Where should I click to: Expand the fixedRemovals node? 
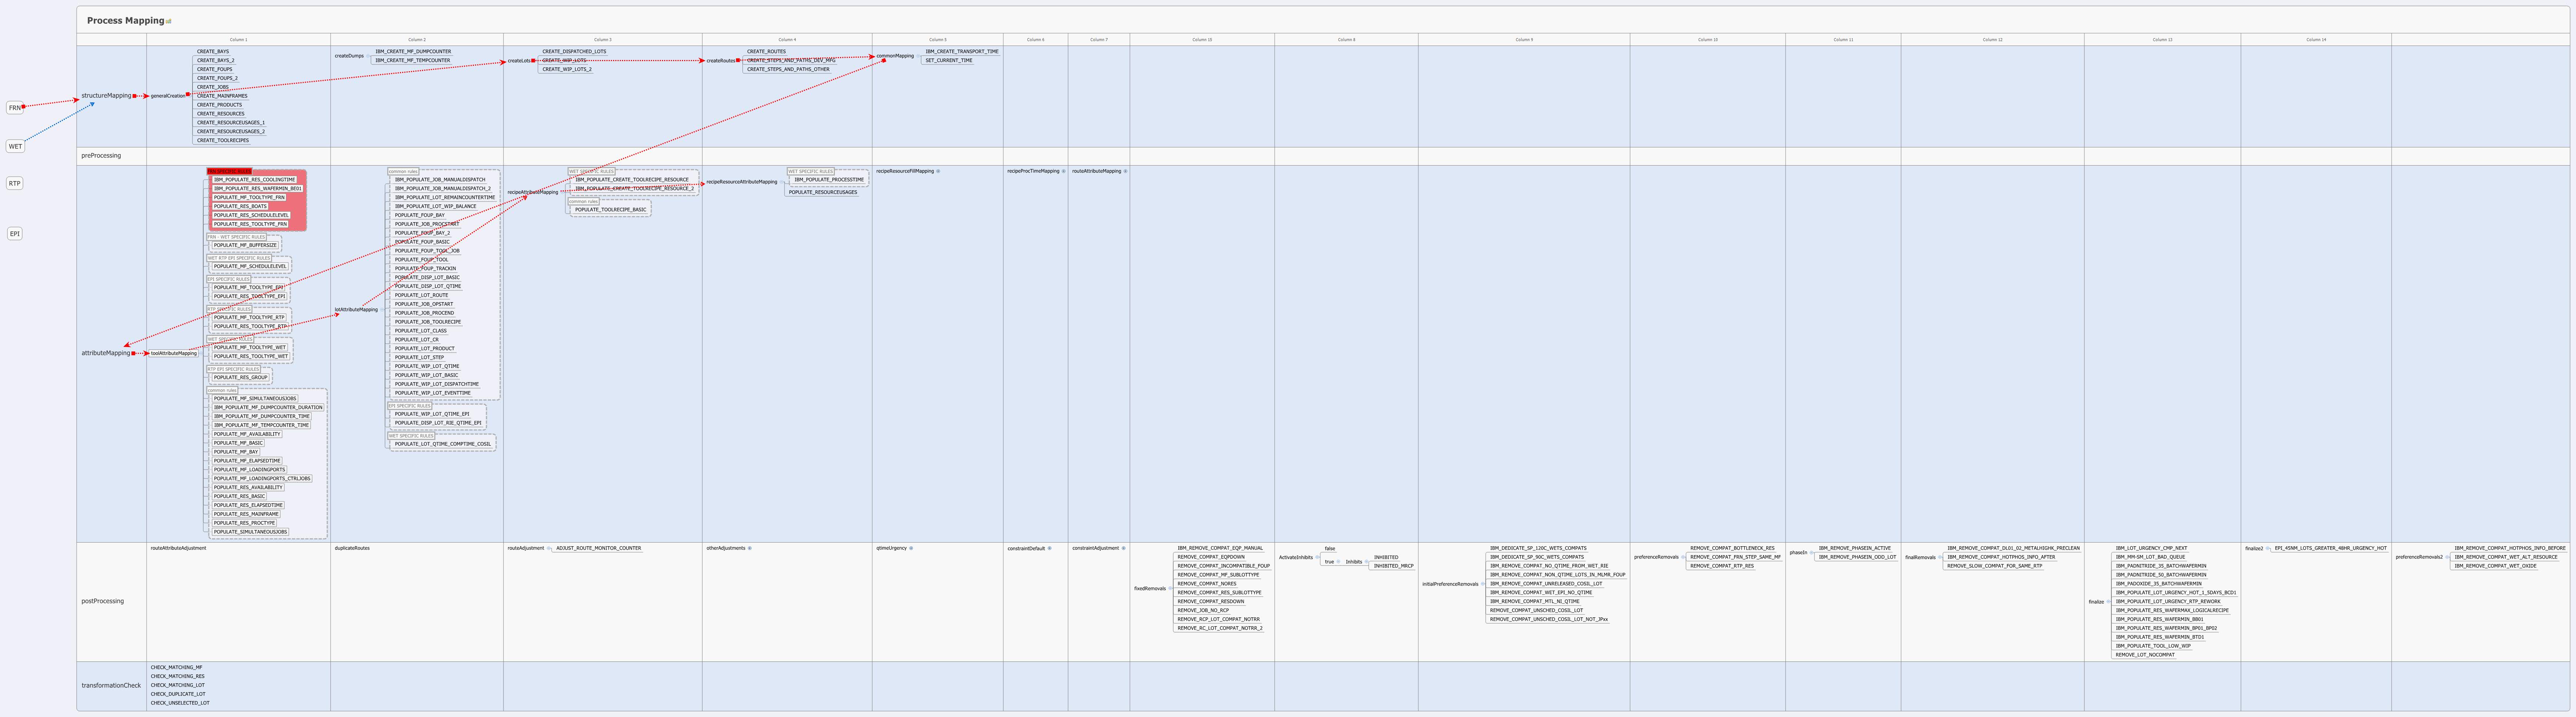(x=1170, y=589)
